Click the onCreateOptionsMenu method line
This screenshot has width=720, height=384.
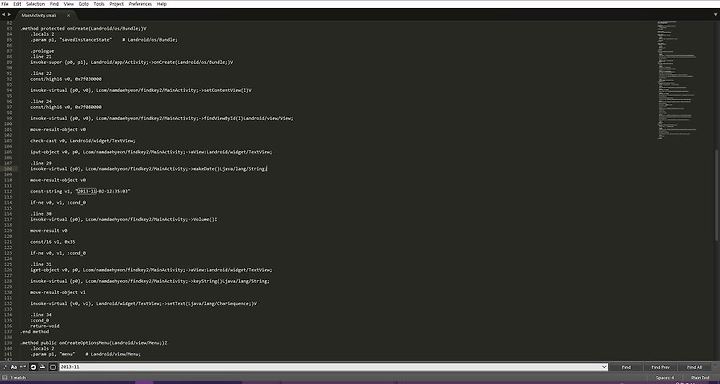tap(94, 343)
